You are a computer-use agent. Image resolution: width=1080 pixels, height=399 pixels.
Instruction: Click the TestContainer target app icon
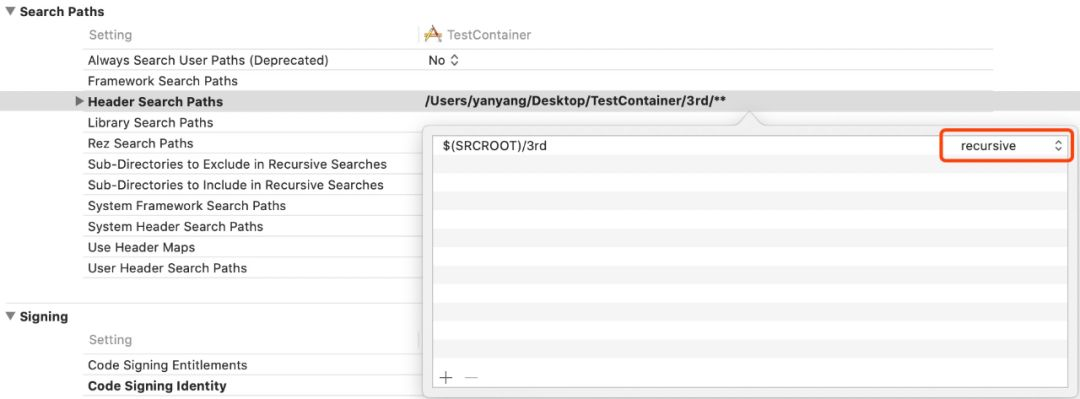click(x=433, y=34)
